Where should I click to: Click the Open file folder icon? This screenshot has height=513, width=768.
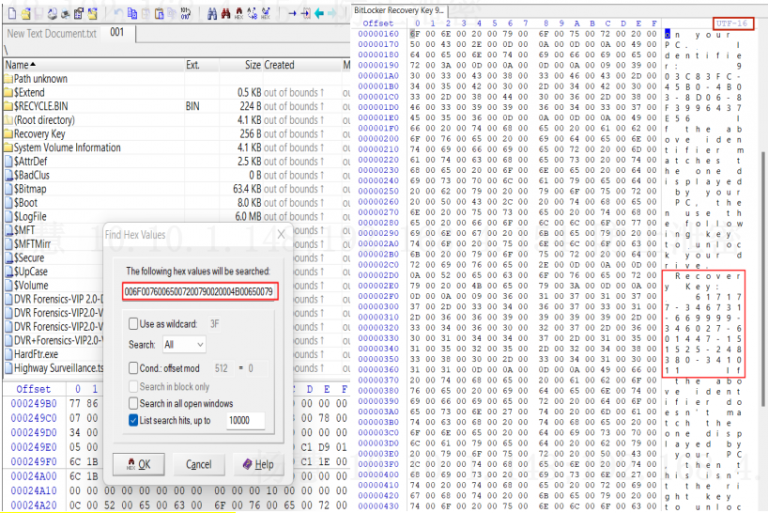[x=26, y=13]
